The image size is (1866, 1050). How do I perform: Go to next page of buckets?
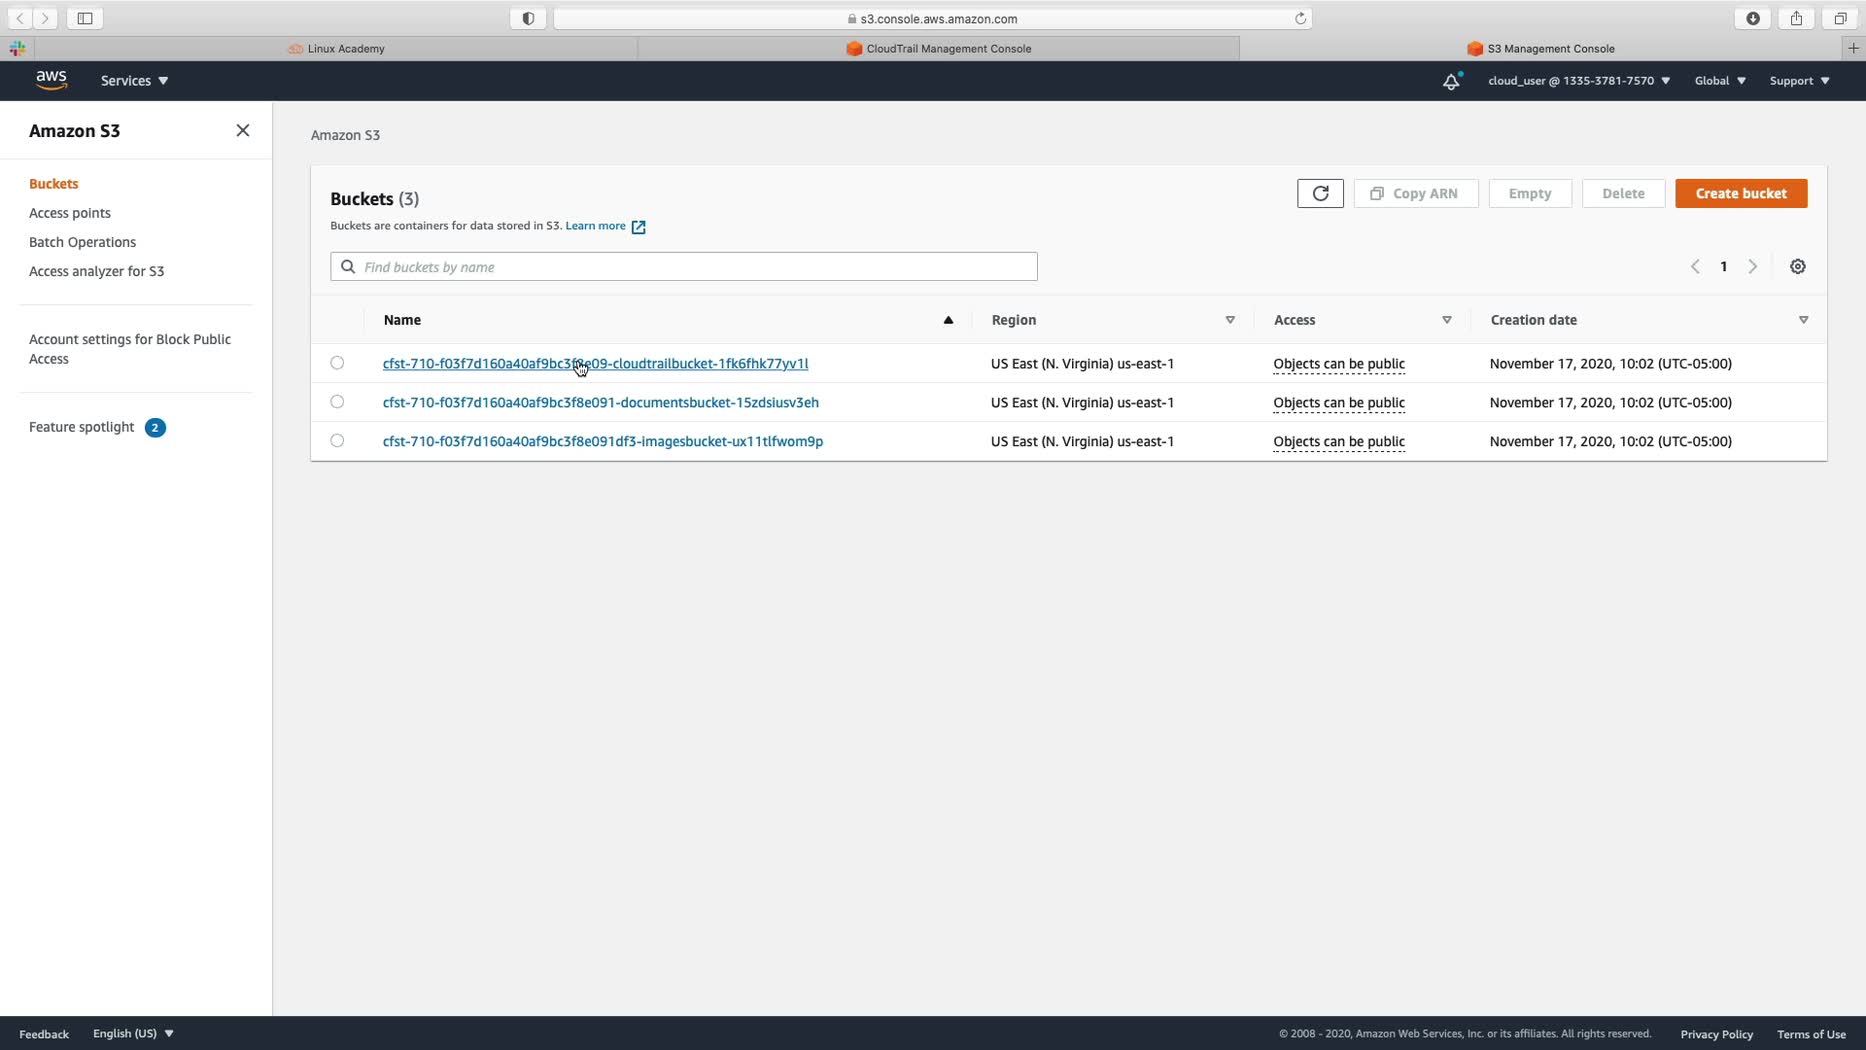click(x=1752, y=267)
